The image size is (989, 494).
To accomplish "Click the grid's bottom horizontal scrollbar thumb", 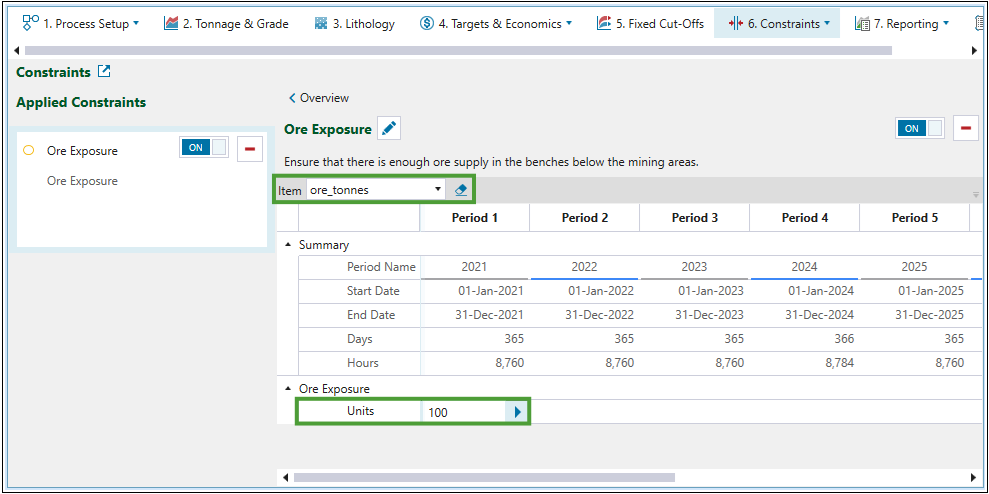I will tap(484, 478).
